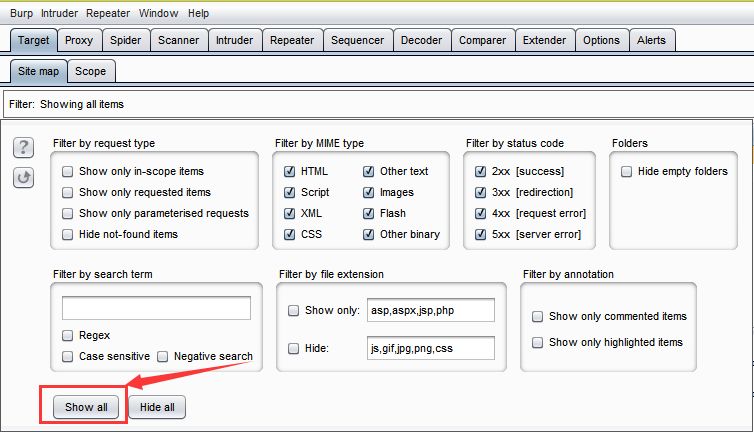This screenshot has width=754, height=432.
Task: Enable Show only requested items
Action: (67, 192)
